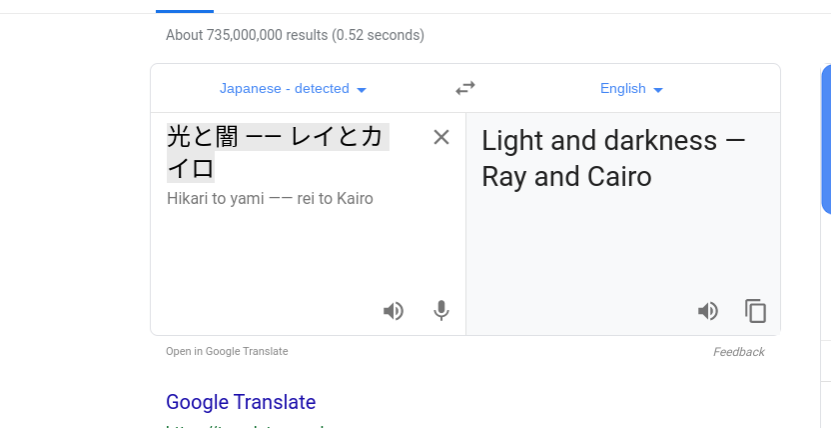Click the translated text Light and darkness

pos(599,141)
